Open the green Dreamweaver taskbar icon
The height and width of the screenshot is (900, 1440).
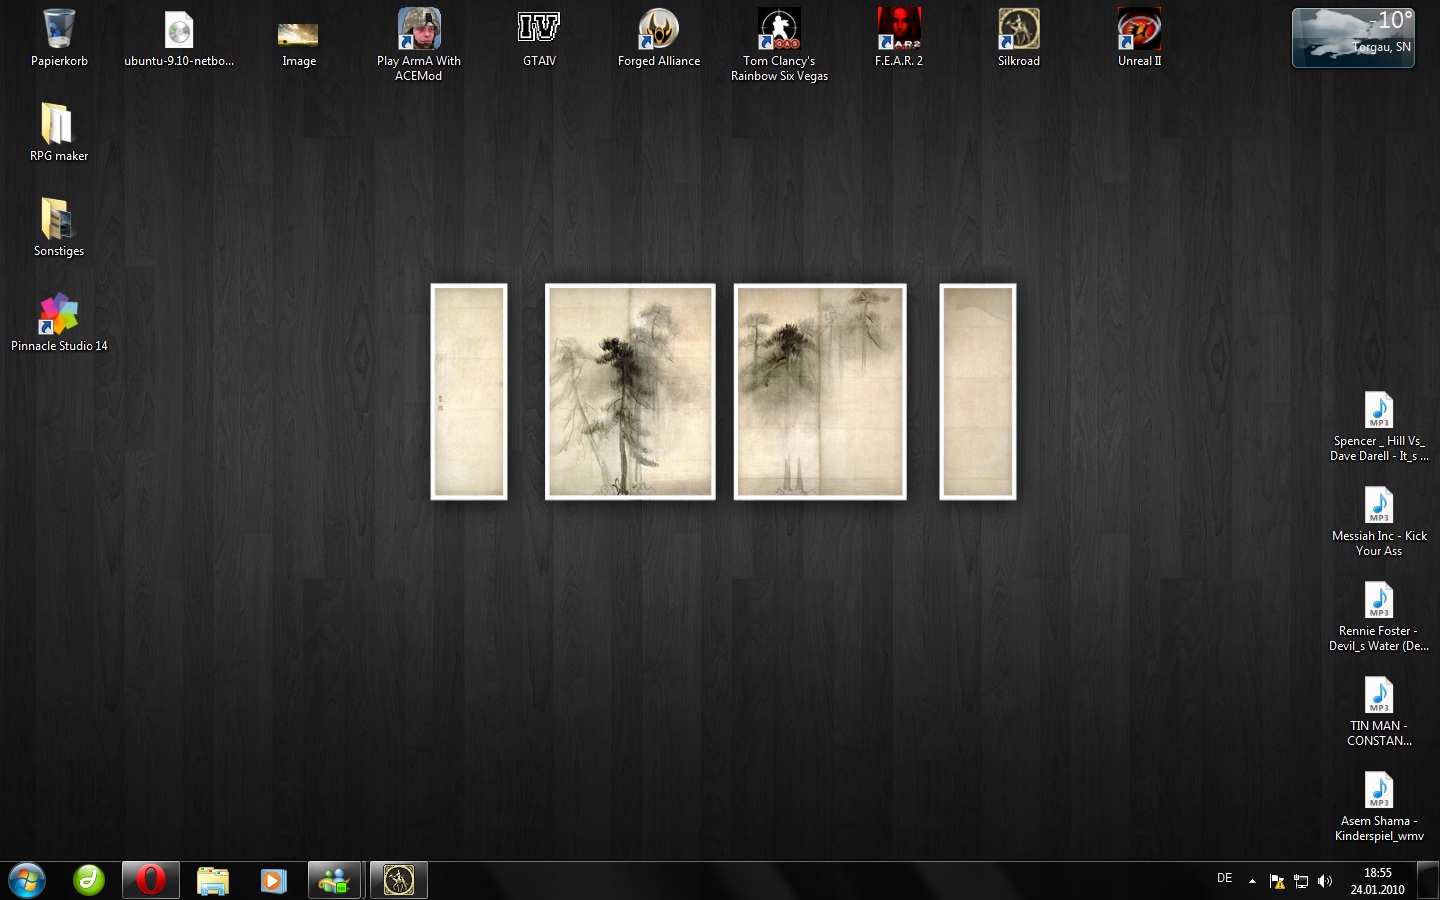pos(89,880)
